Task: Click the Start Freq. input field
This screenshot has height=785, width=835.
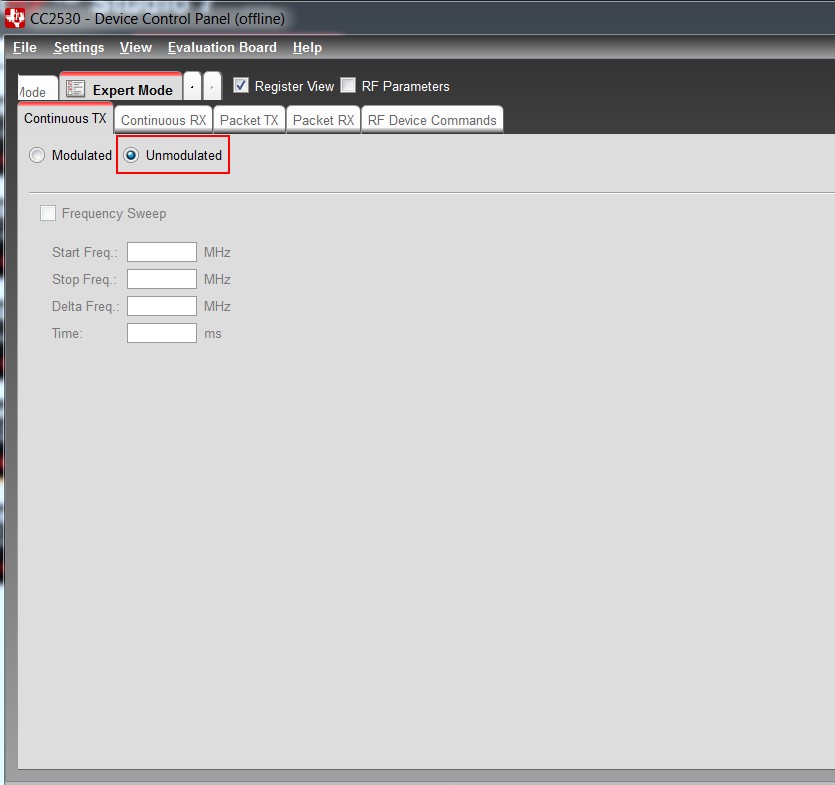Action: pyautogui.click(x=162, y=252)
